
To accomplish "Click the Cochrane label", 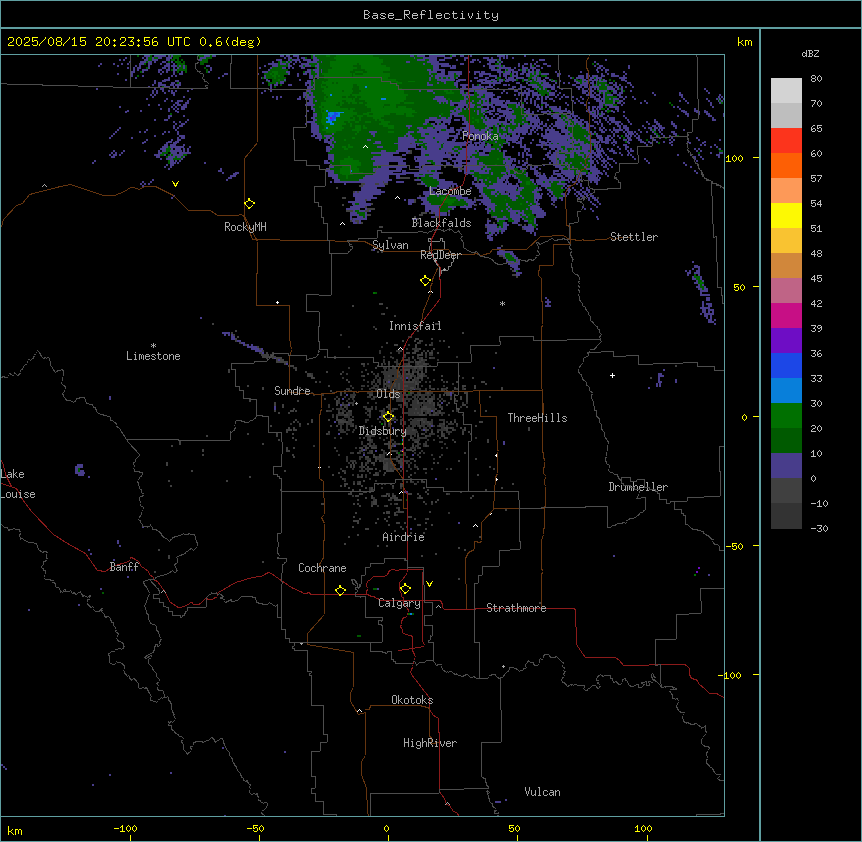I will click(322, 568).
